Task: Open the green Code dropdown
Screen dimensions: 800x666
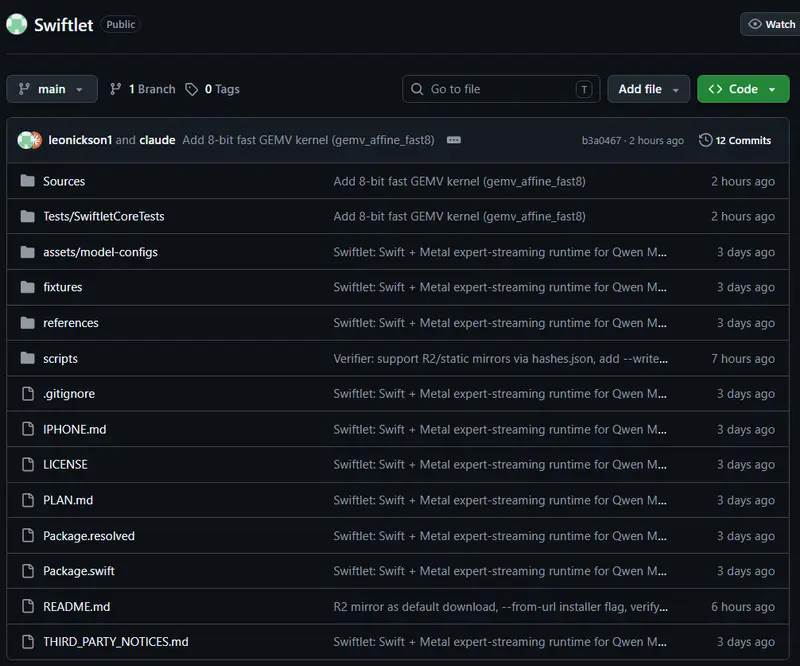Action: pos(743,89)
